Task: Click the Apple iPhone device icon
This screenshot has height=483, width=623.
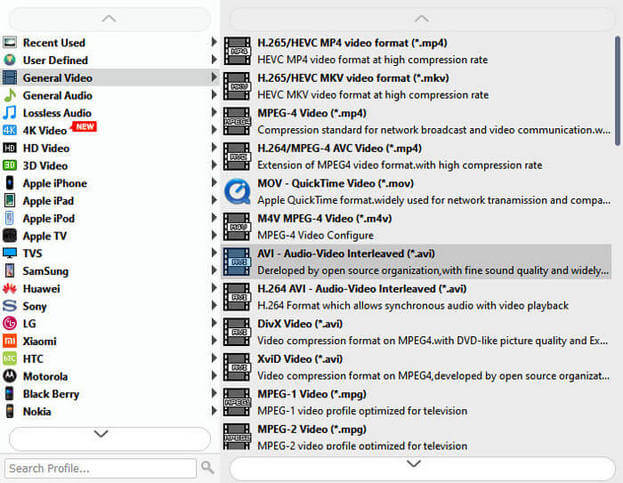Action: pyautogui.click(x=10, y=183)
